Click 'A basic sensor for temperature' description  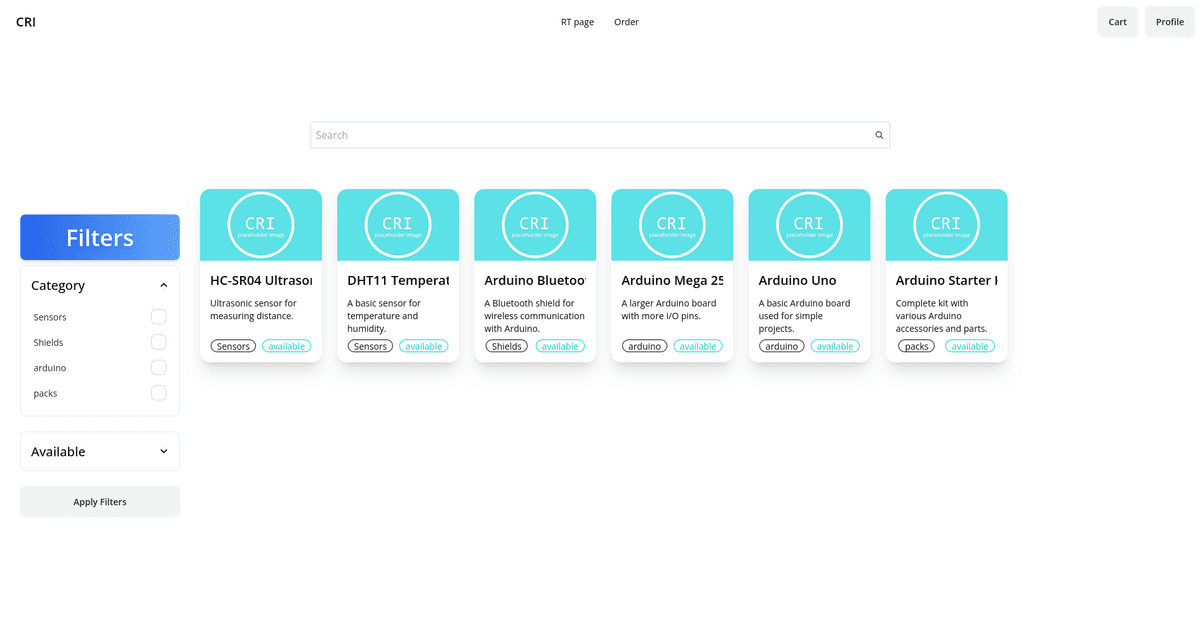pos(384,315)
